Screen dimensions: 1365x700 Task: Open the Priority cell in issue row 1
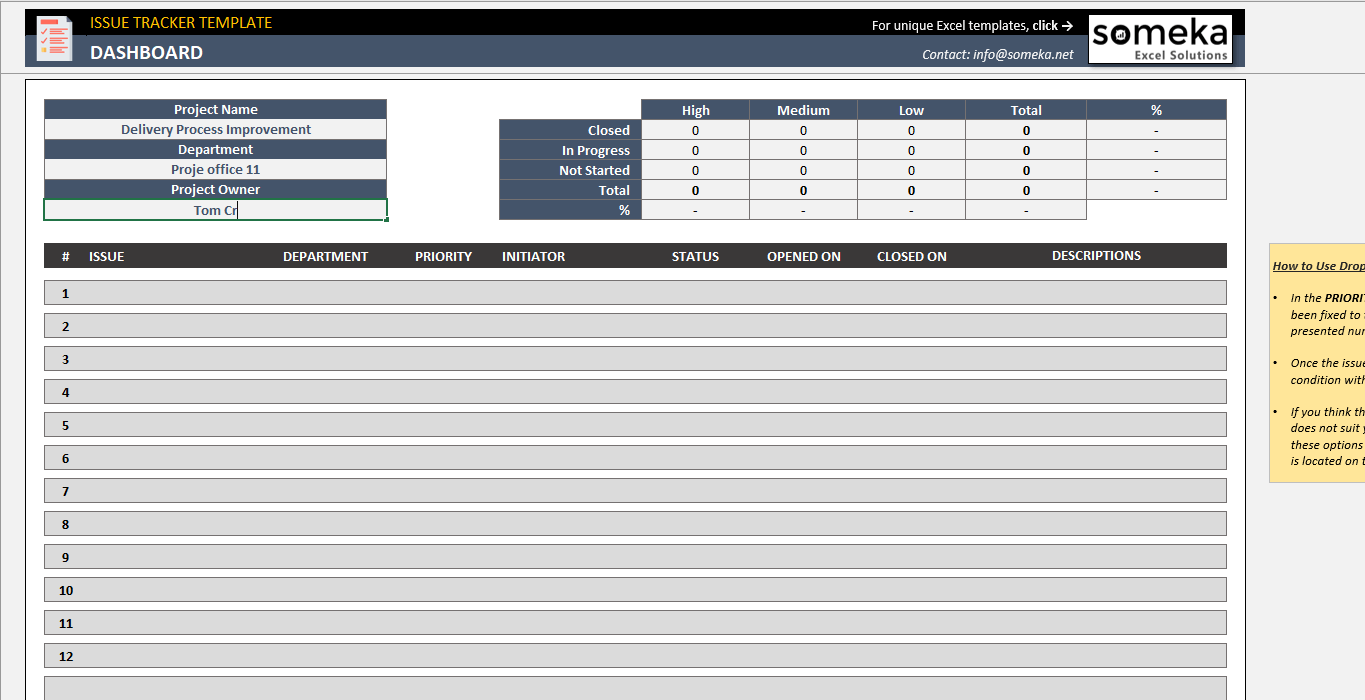pos(443,293)
